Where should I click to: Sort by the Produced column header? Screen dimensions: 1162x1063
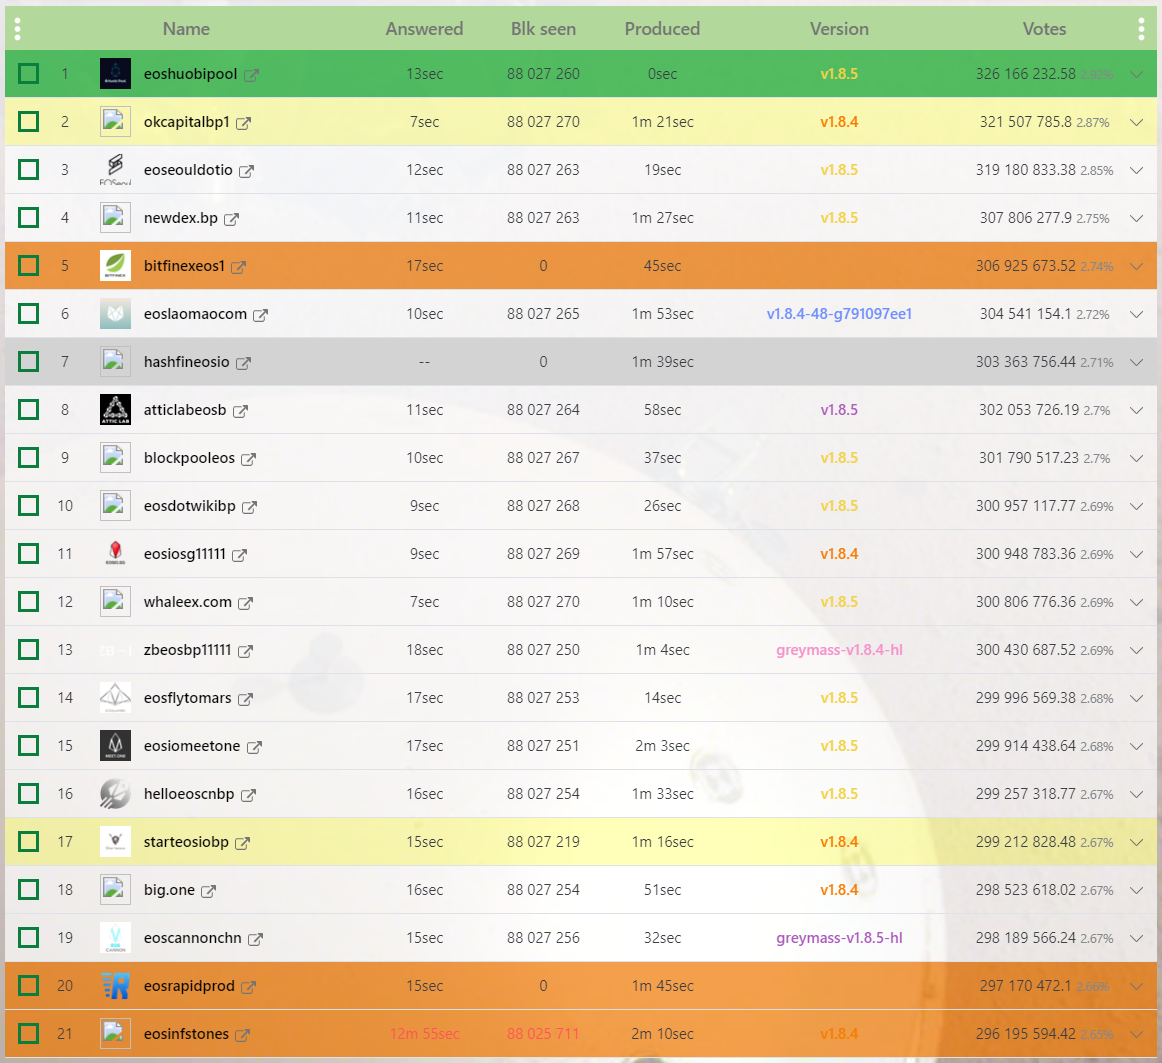pyautogui.click(x=662, y=29)
